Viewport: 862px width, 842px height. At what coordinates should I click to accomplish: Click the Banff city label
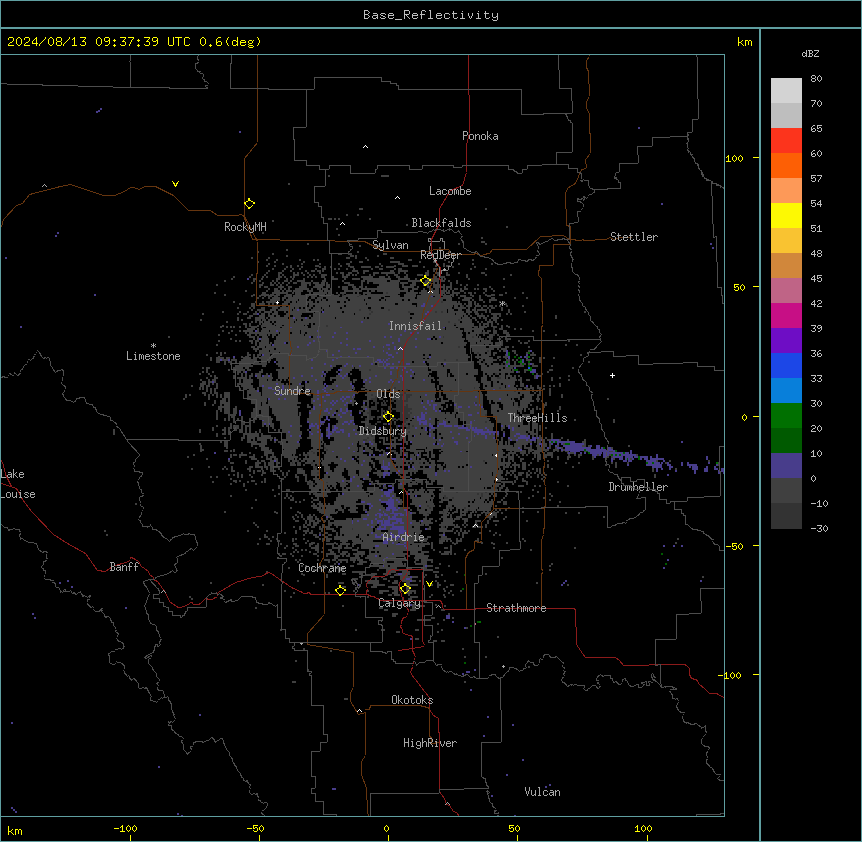pyautogui.click(x=124, y=567)
